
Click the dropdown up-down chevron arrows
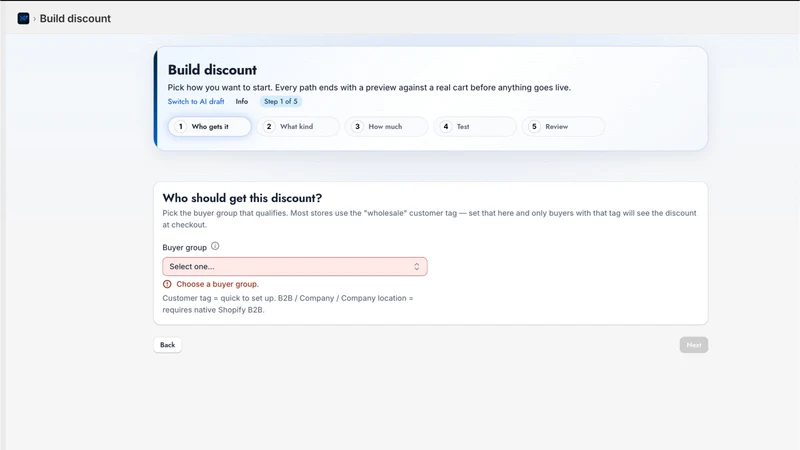tap(416, 266)
